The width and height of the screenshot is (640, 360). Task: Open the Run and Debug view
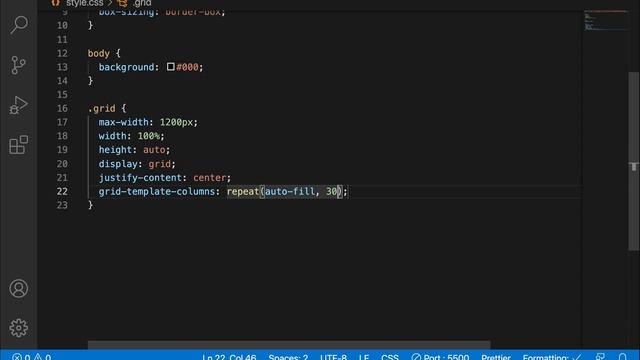tap(18, 105)
